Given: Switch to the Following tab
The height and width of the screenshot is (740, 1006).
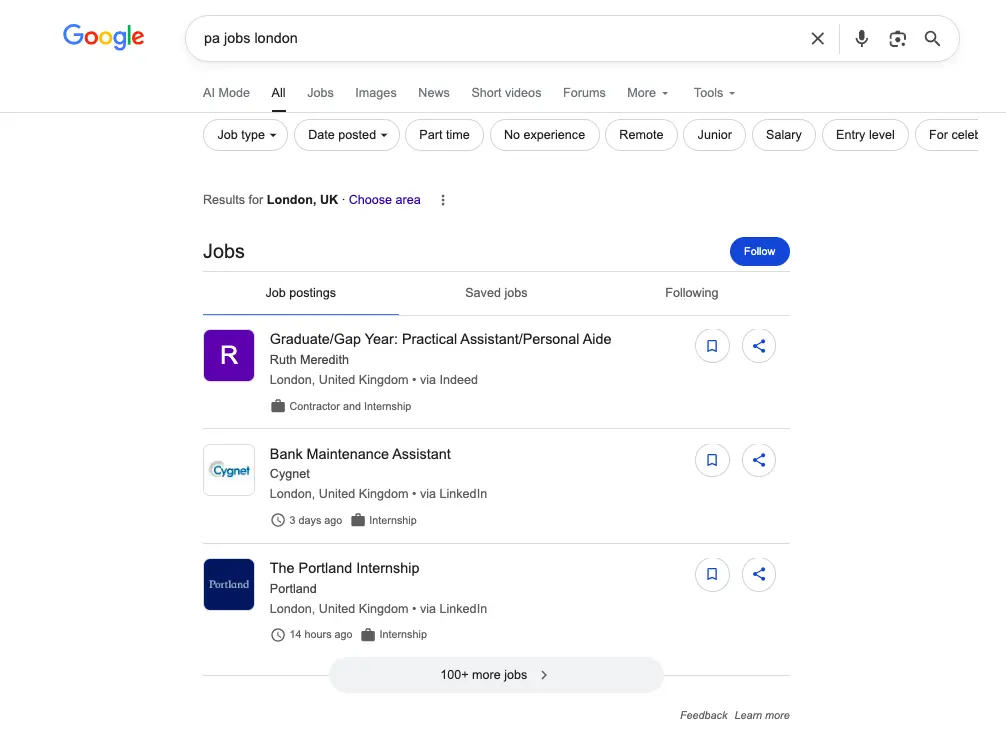Looking at the screenshot, I should [692, 293].
